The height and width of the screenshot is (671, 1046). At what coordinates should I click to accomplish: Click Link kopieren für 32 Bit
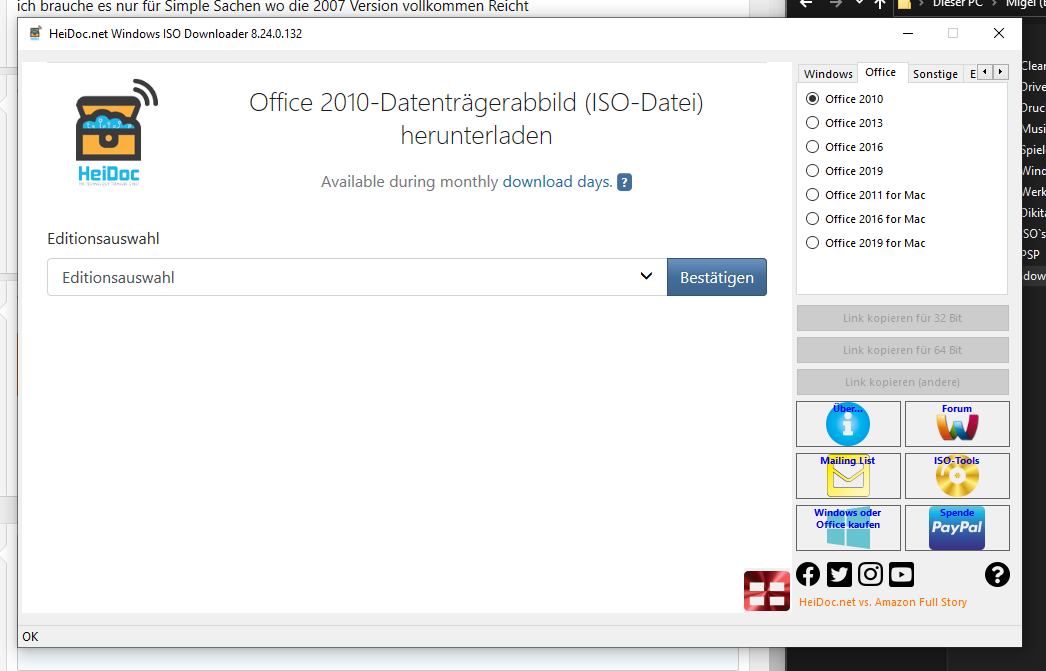[903, 318]
